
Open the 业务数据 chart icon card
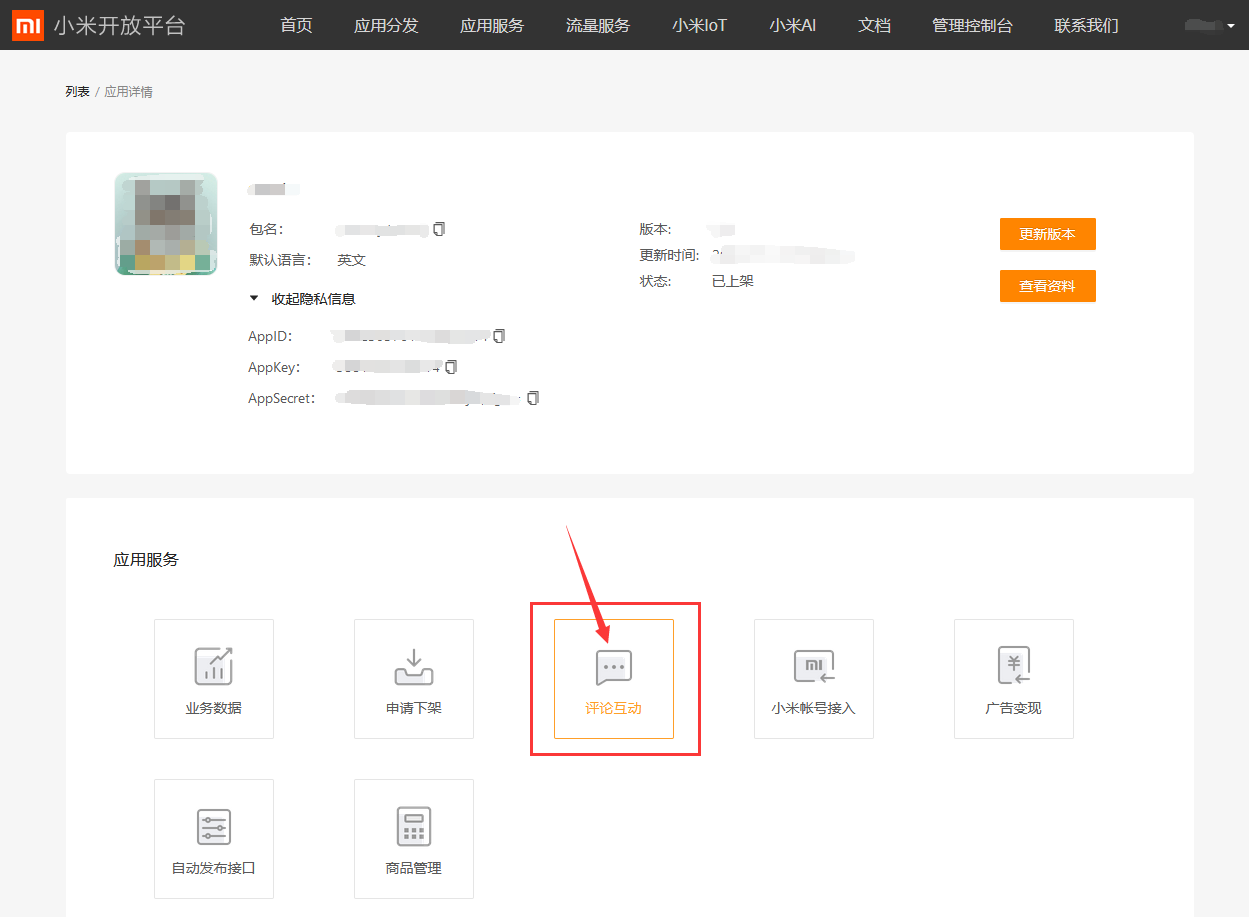click(x=214, y=679)
